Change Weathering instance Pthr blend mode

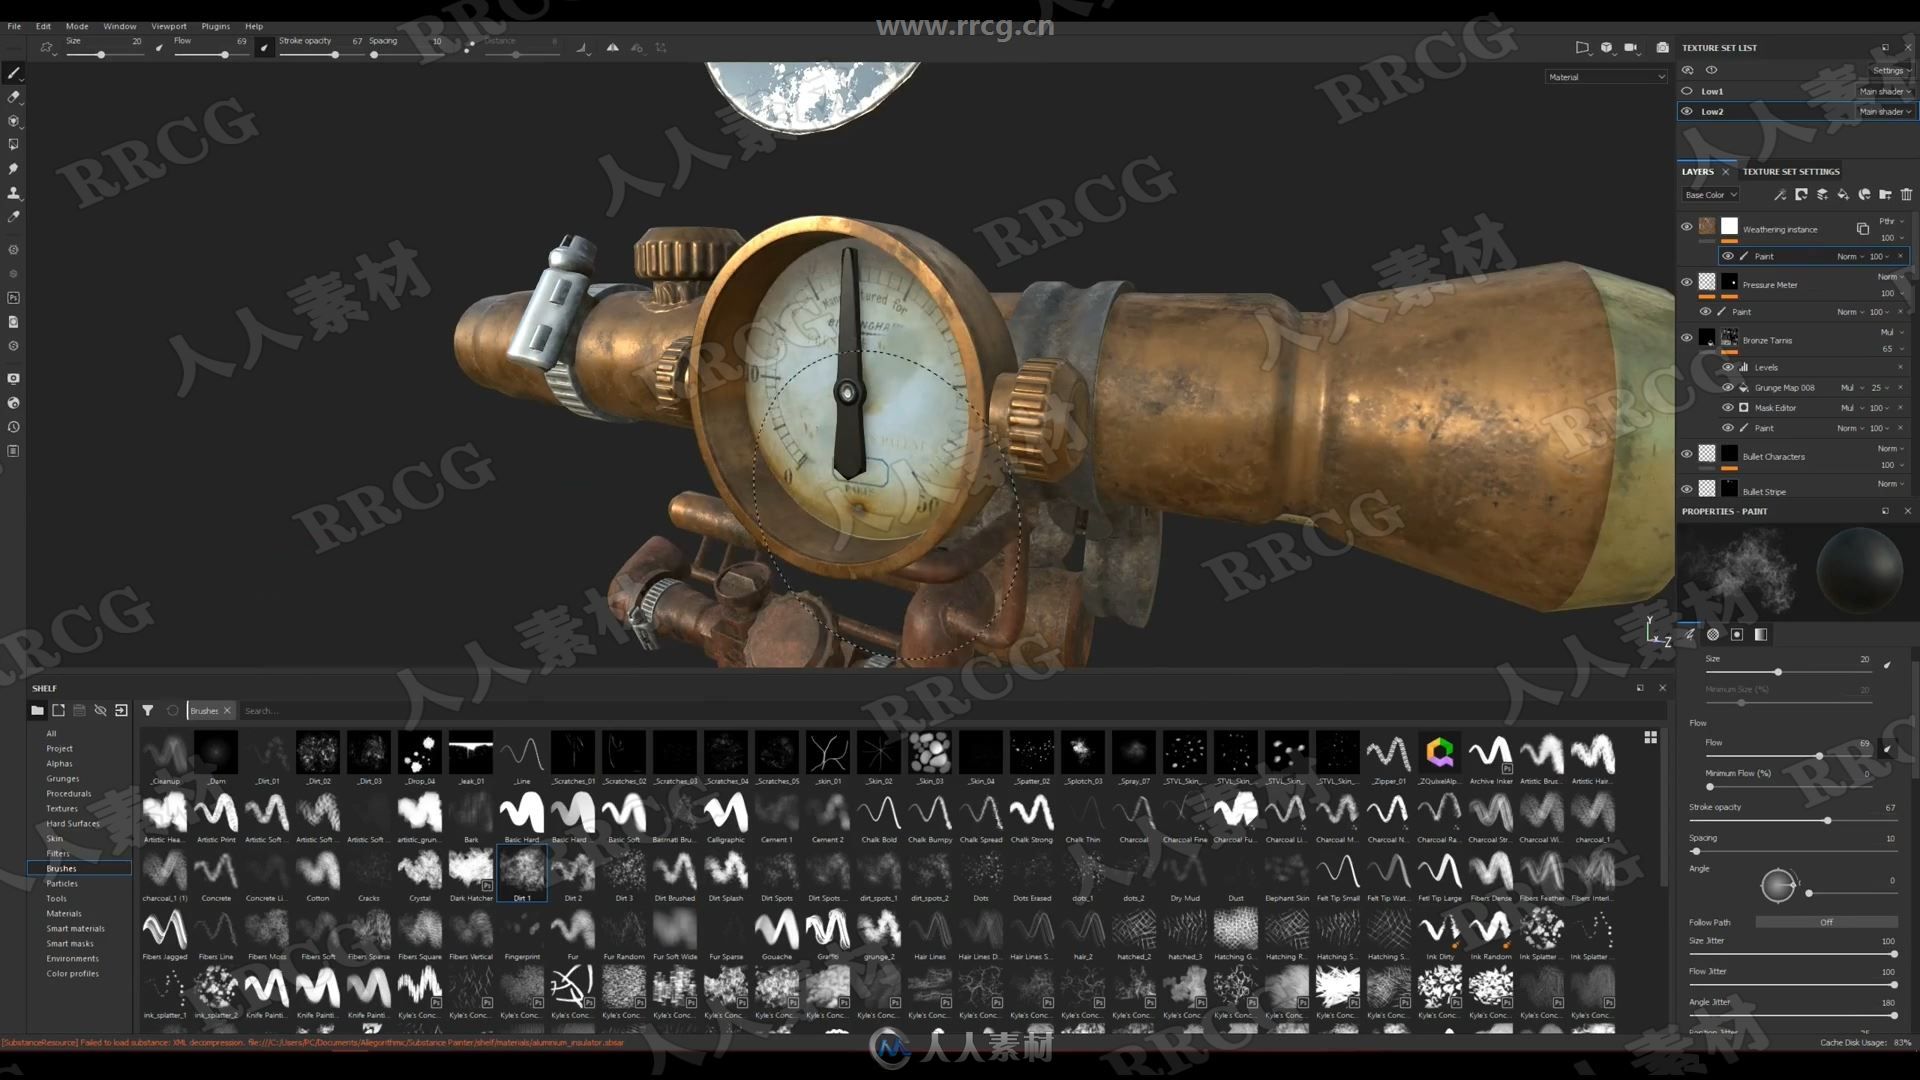(1891, 221)
